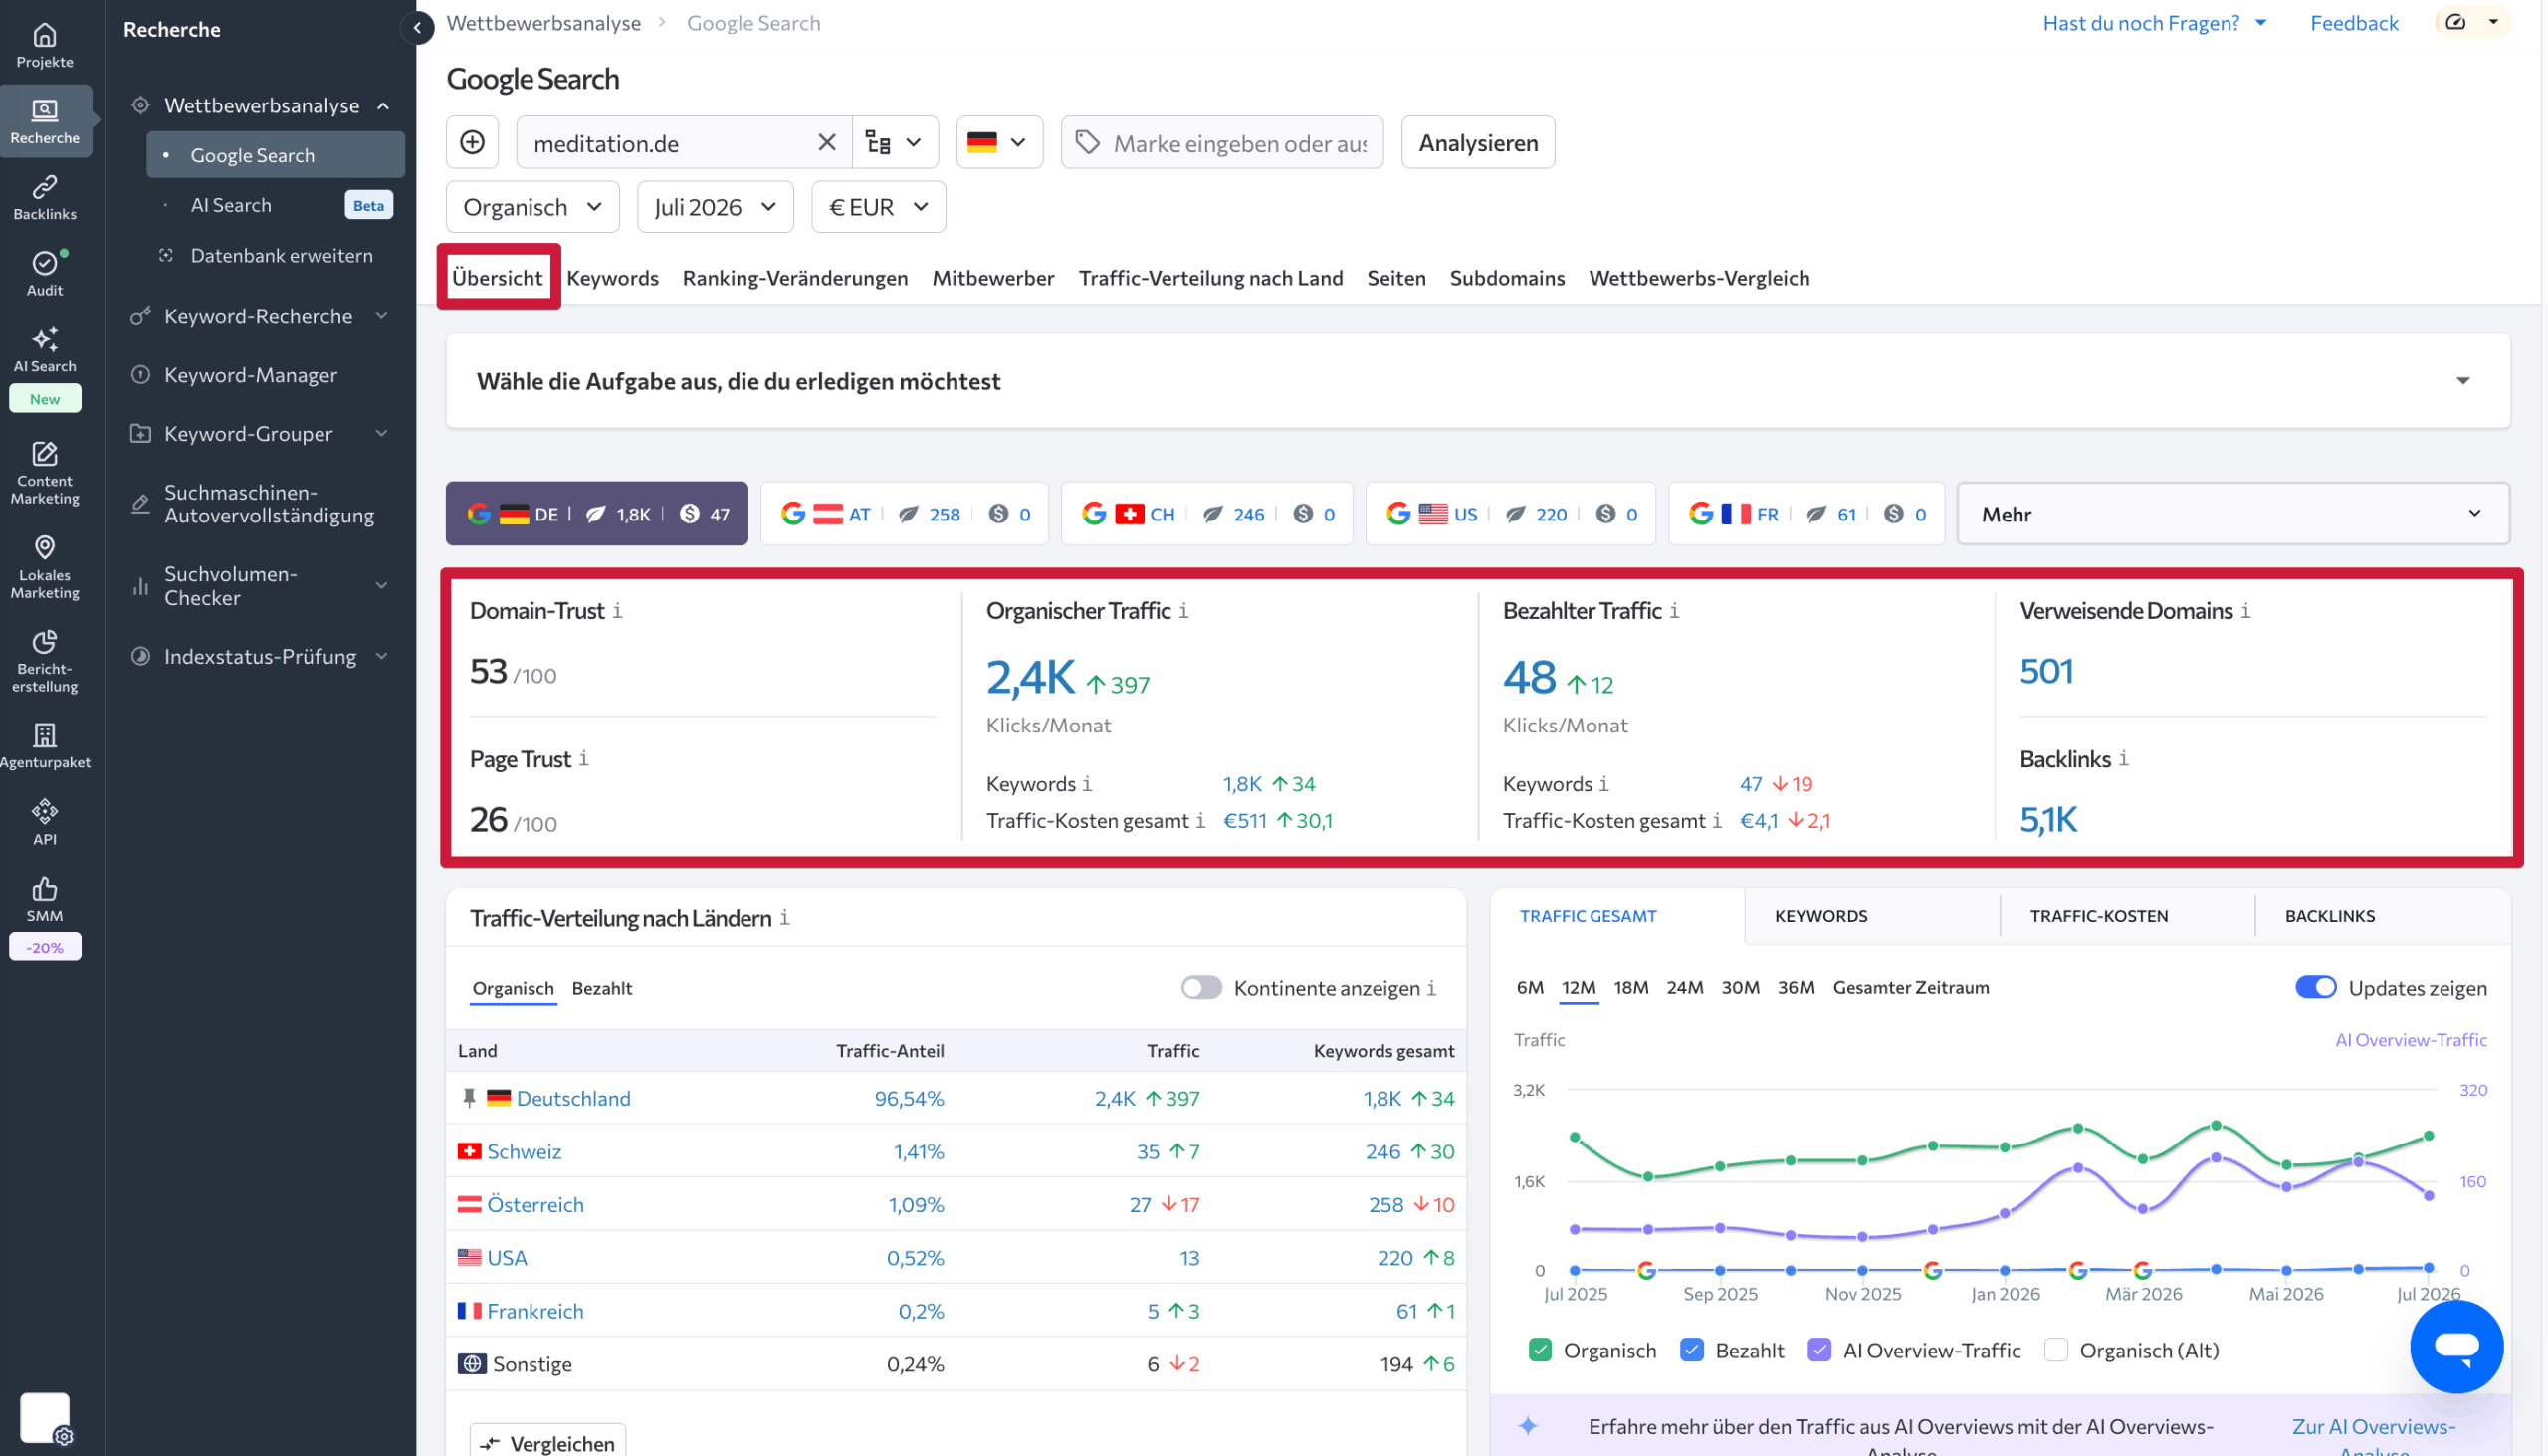Clear the meditation.de domain input
2548x1456 pixels.
827,142
